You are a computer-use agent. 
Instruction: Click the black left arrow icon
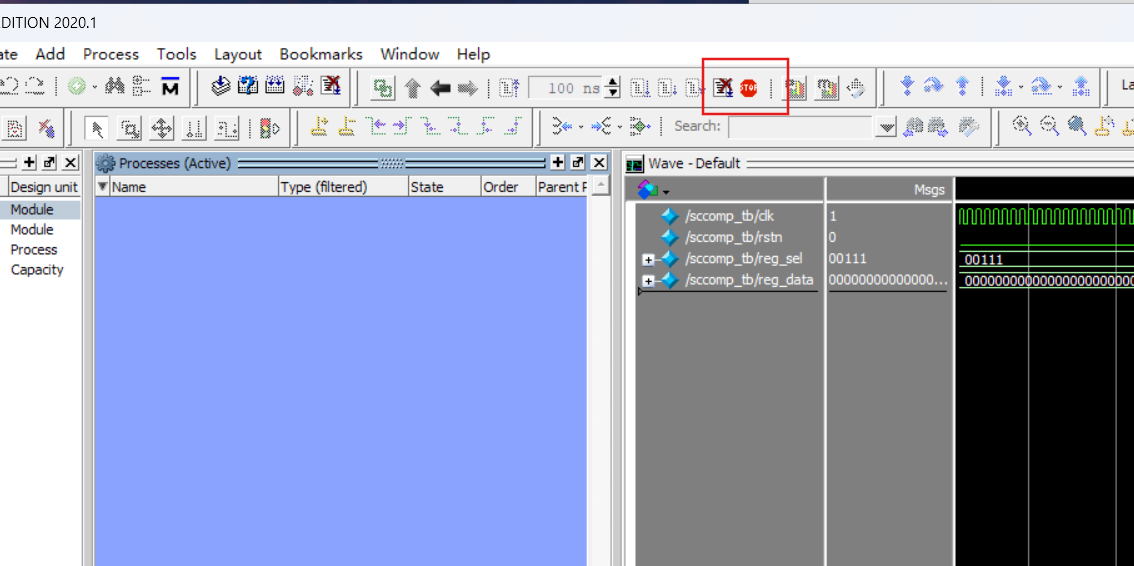(x=440, y=88)
